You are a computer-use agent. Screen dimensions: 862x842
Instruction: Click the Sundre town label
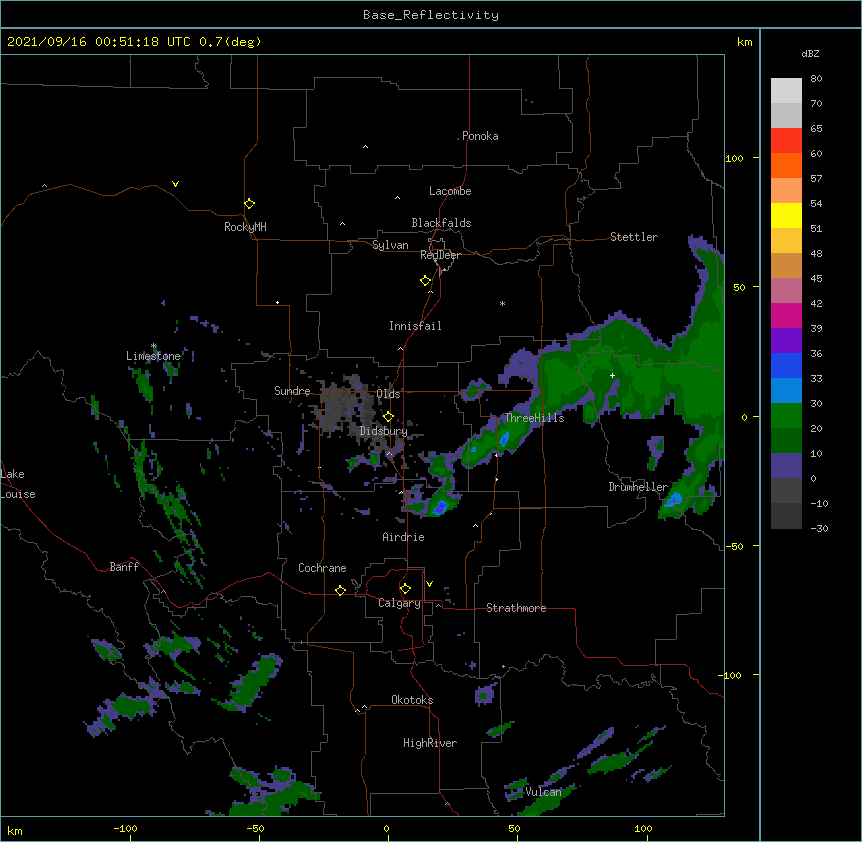292,391
